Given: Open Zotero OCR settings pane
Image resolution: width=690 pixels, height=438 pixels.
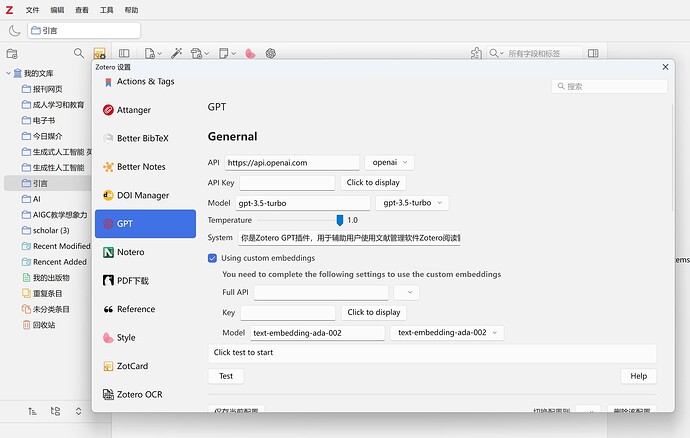Looking at the screenshot, I should [x=145, y=394].
